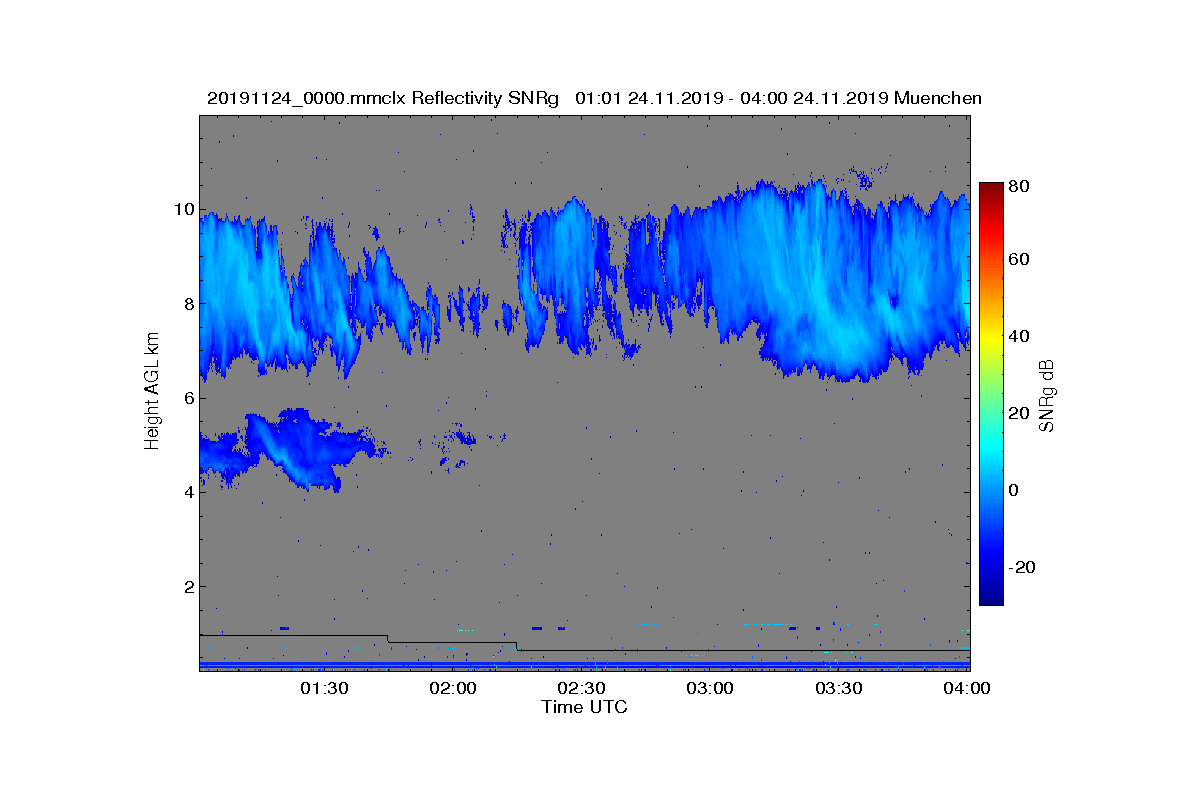Screen dimensions: 1200x800
Task: Click the colorbar tick label 60
Action: (x=1021, y=260)
